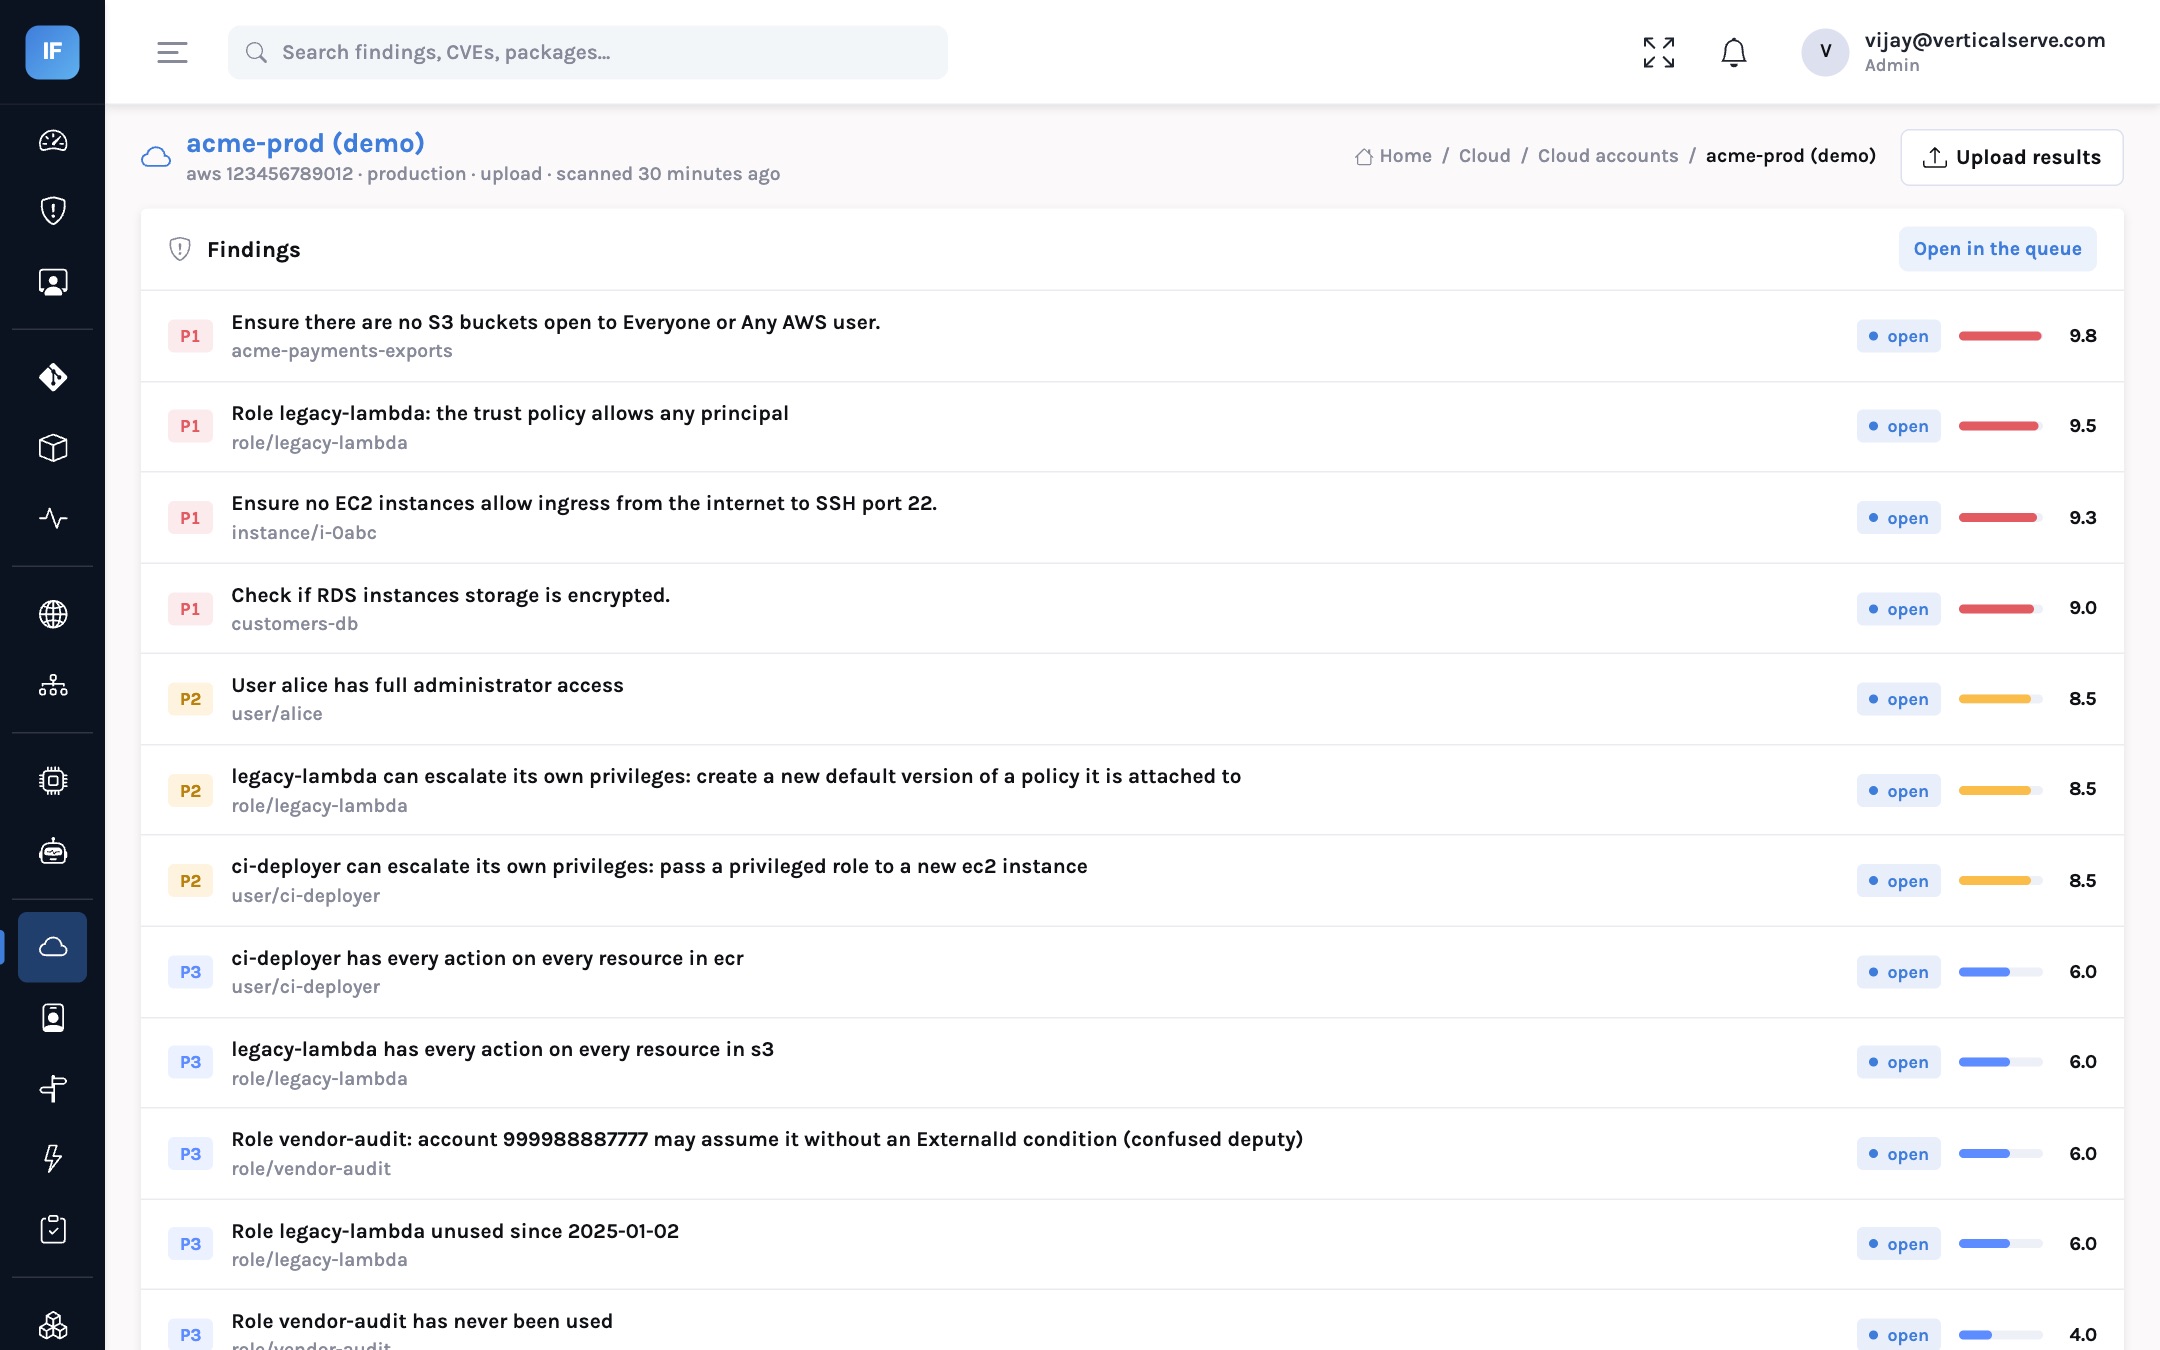Click Open in the queue button
Screen dimensions: 2160x1350
[x=1997, y=249]
